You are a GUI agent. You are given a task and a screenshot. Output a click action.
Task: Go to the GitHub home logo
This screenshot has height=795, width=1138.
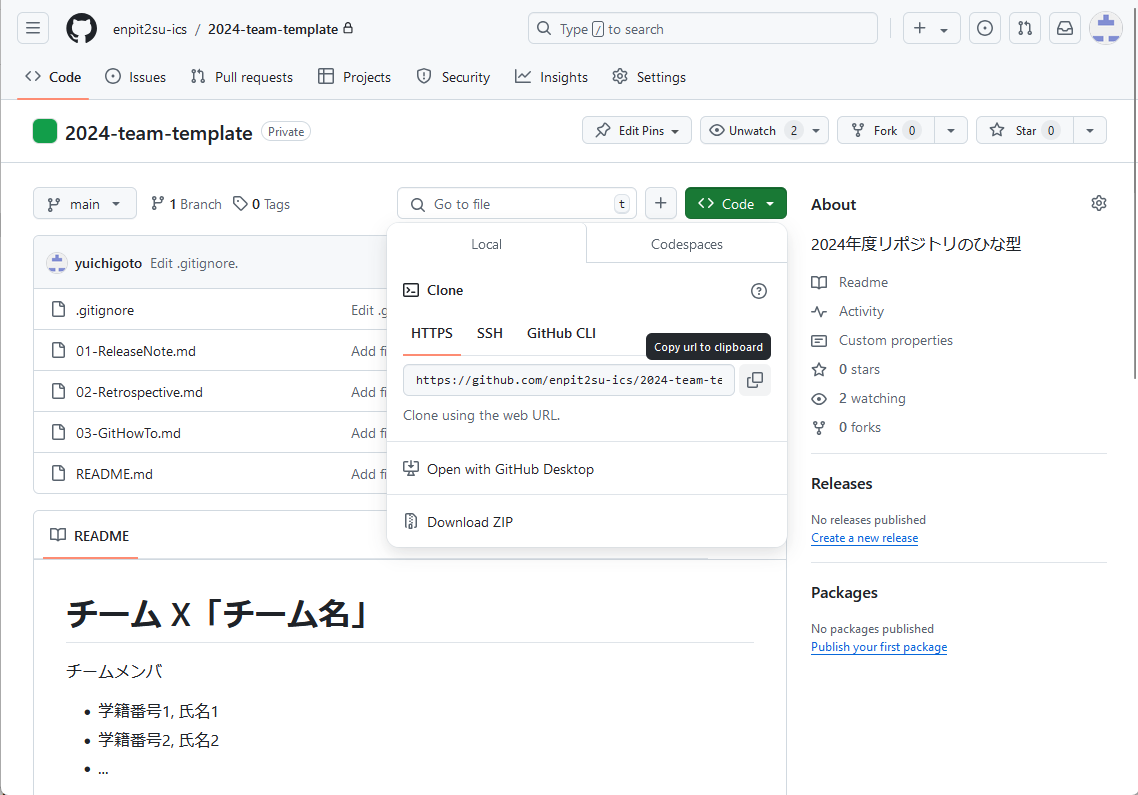[81, 28]
